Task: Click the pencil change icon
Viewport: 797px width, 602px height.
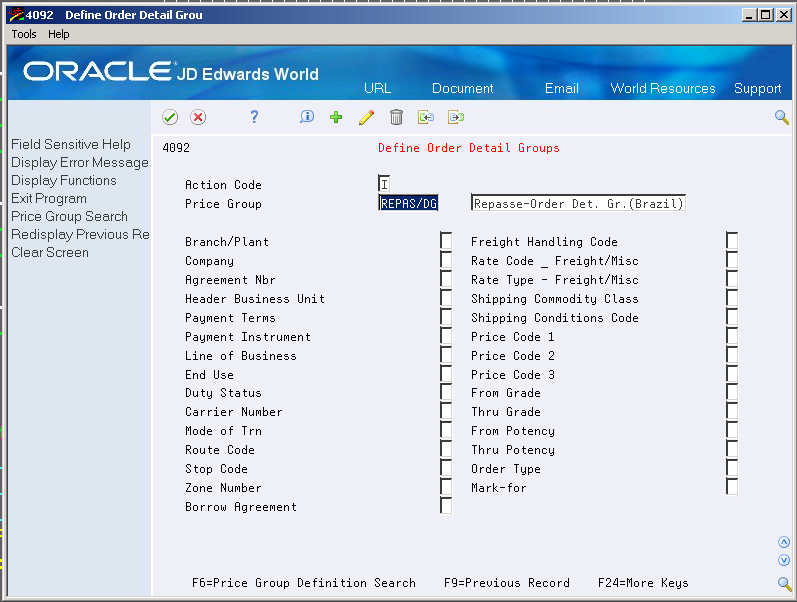Action: coord(366,117)
